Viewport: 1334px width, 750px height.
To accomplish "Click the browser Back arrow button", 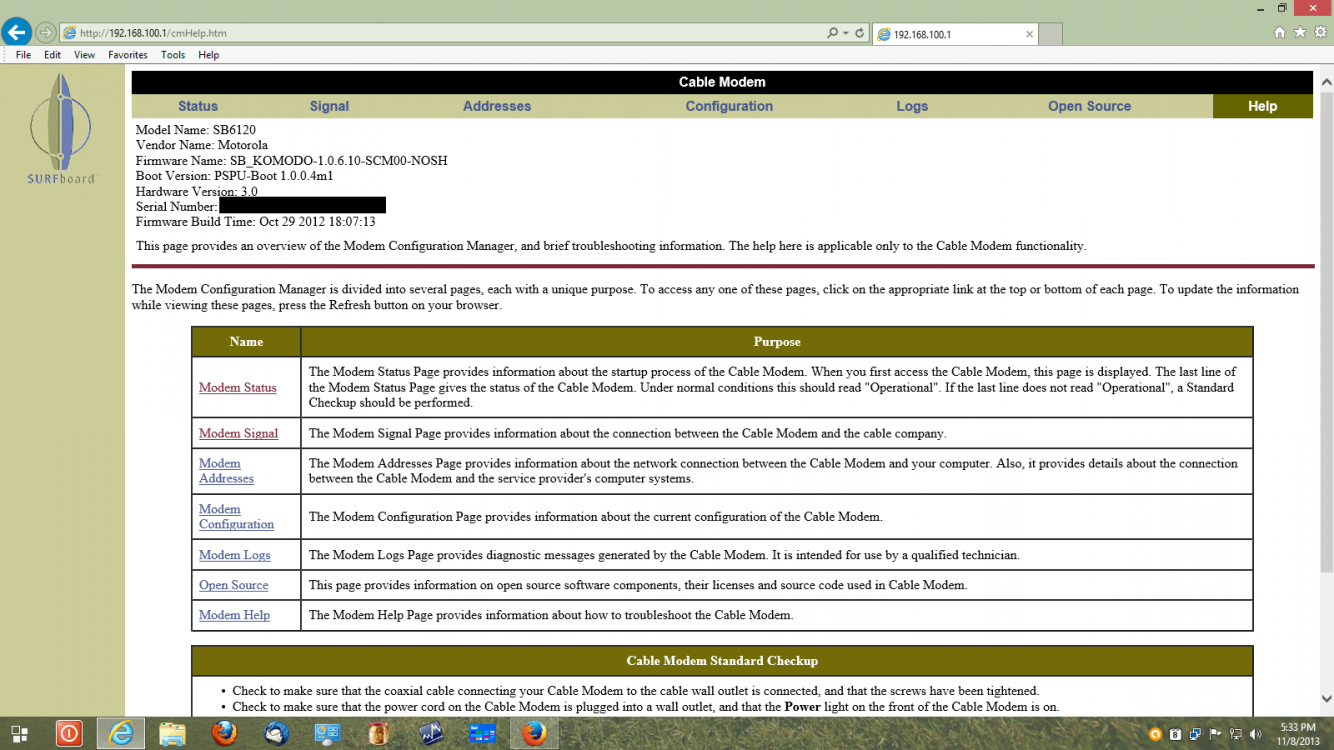I will pos(17,32).
